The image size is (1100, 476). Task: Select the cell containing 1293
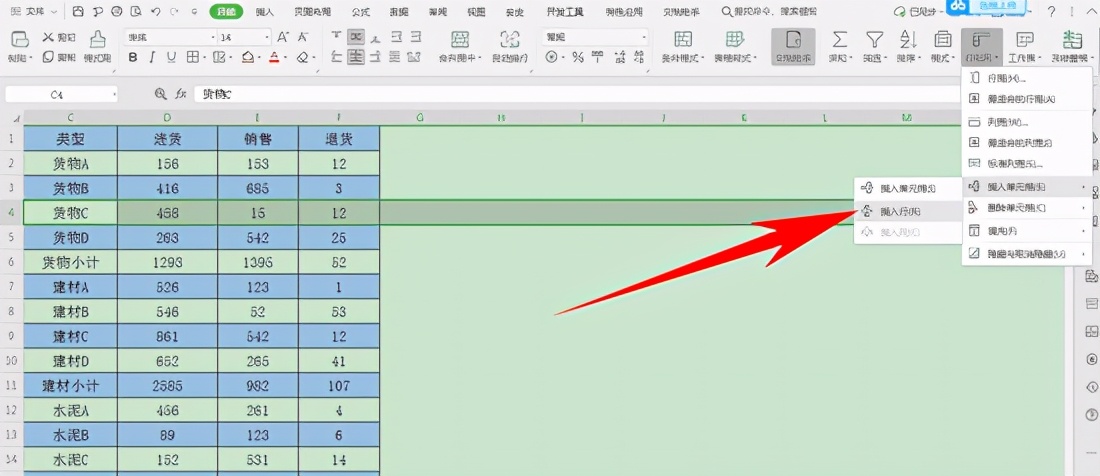(168, 262)
